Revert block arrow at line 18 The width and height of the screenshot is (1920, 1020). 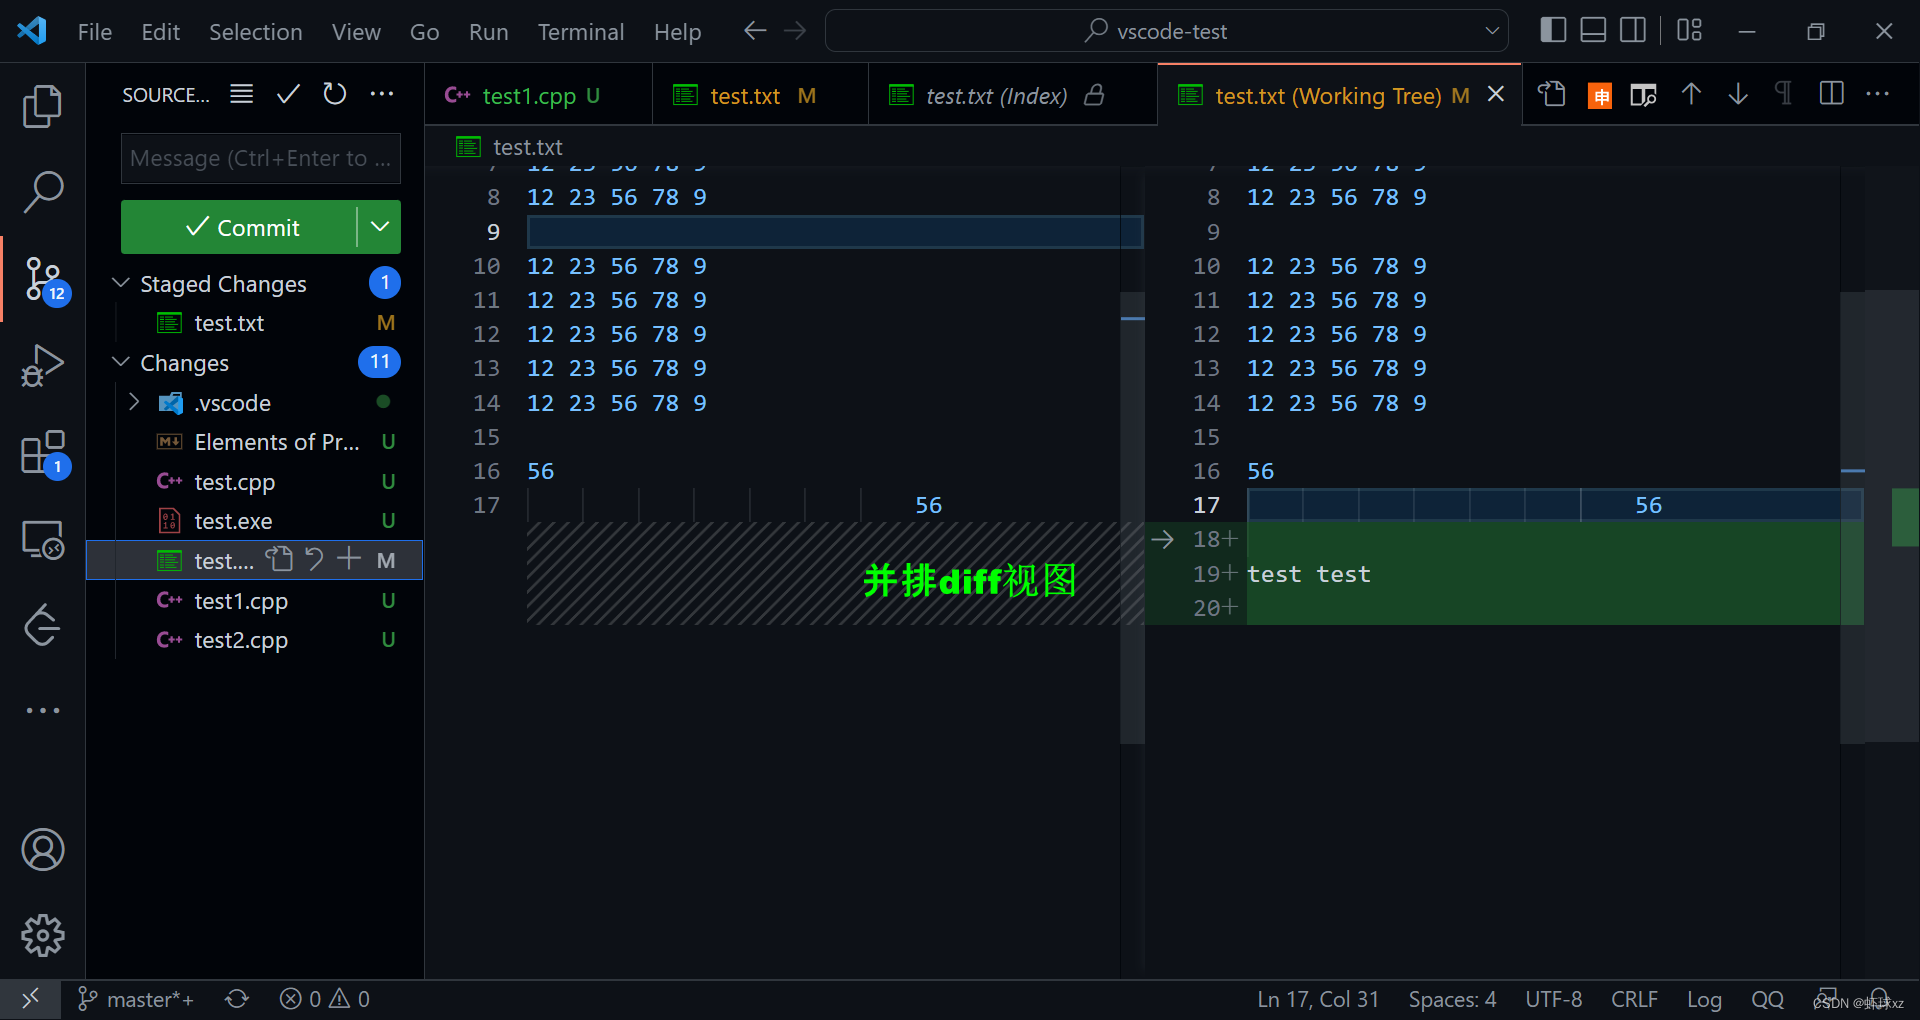(x=1162, y=539)
